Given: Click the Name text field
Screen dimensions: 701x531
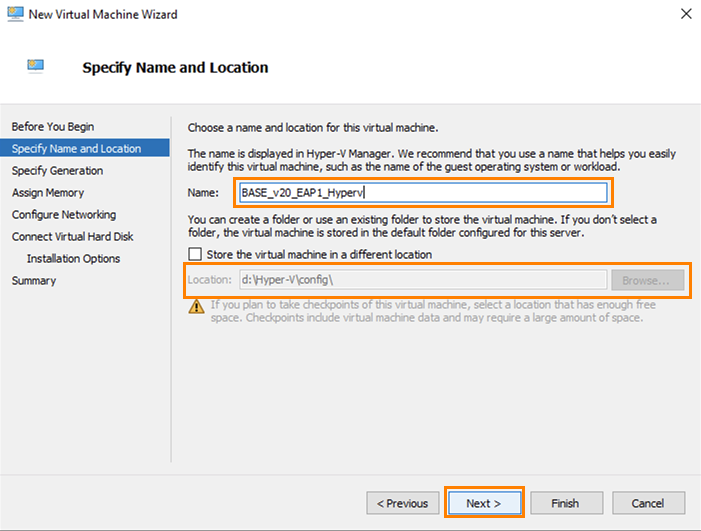Looking at the screenshot, I should click(422, 192).
